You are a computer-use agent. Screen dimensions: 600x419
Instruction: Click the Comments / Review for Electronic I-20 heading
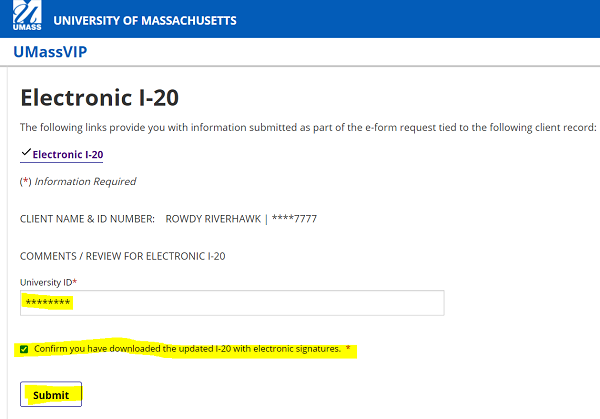[x=122, y=256]
